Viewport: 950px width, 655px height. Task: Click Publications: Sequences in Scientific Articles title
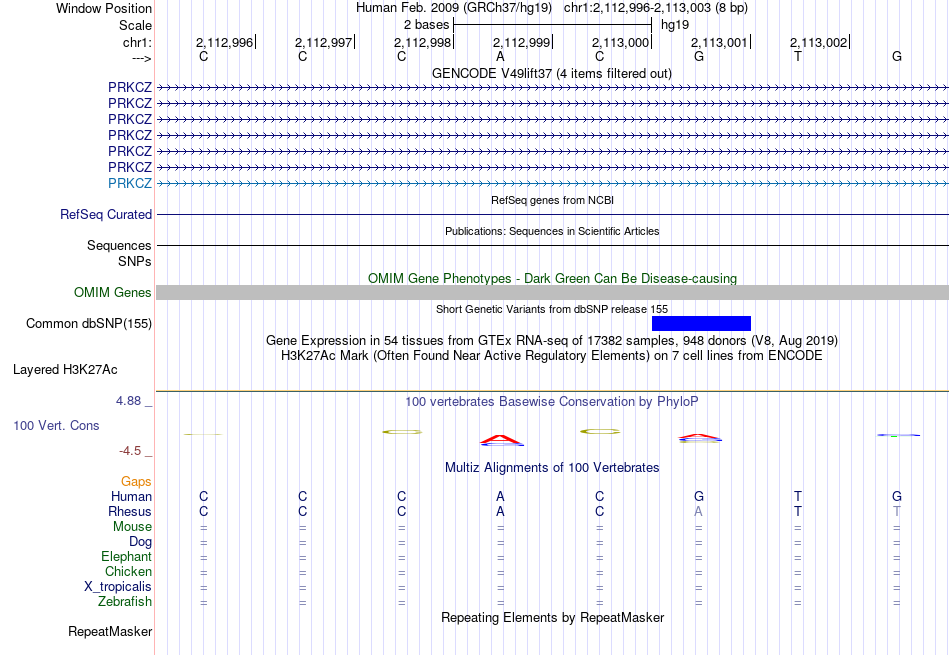[x=552, y=231]
